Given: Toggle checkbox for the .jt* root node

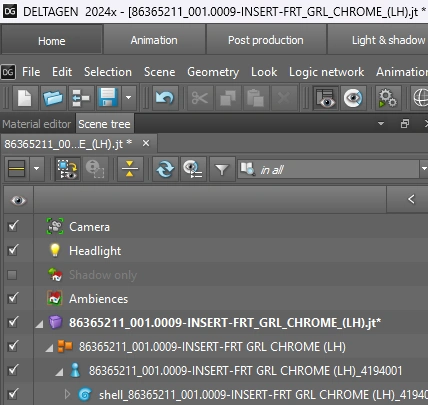Looking at the screenshot, I should click(x=13, y=322).
